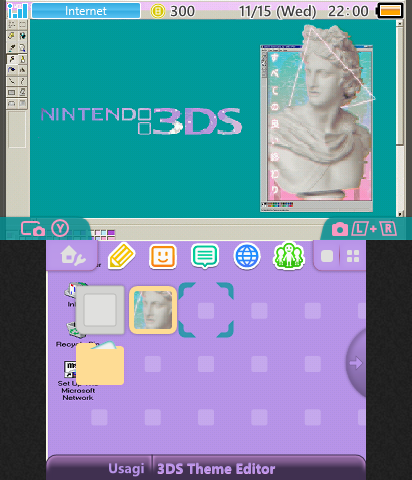Open HOME Menu Settings house-wrench icon
This screenshot has height=480, width=412.
73,256
